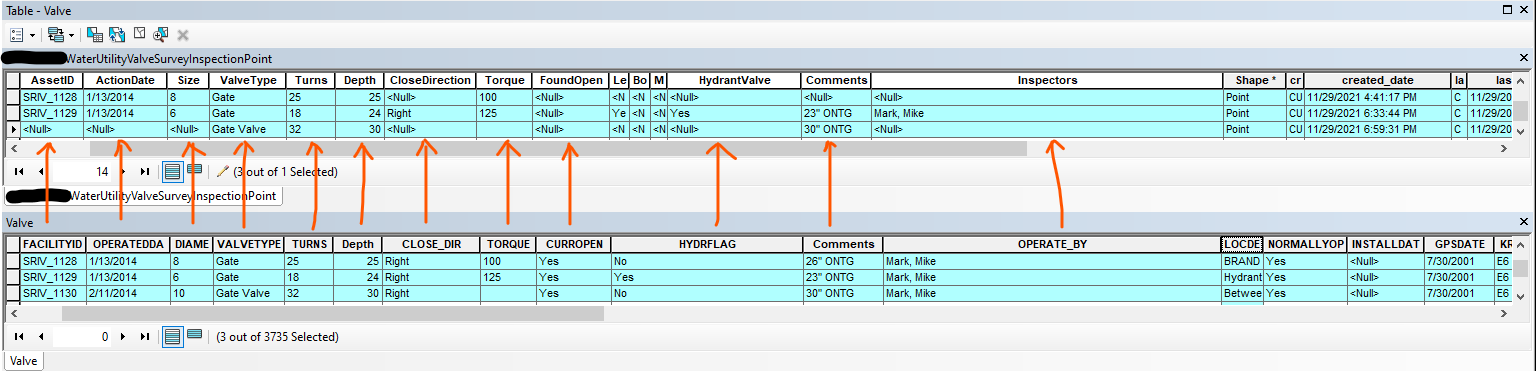
Task: Click the record number field showing 14
Action: click(x=83, y=171)
